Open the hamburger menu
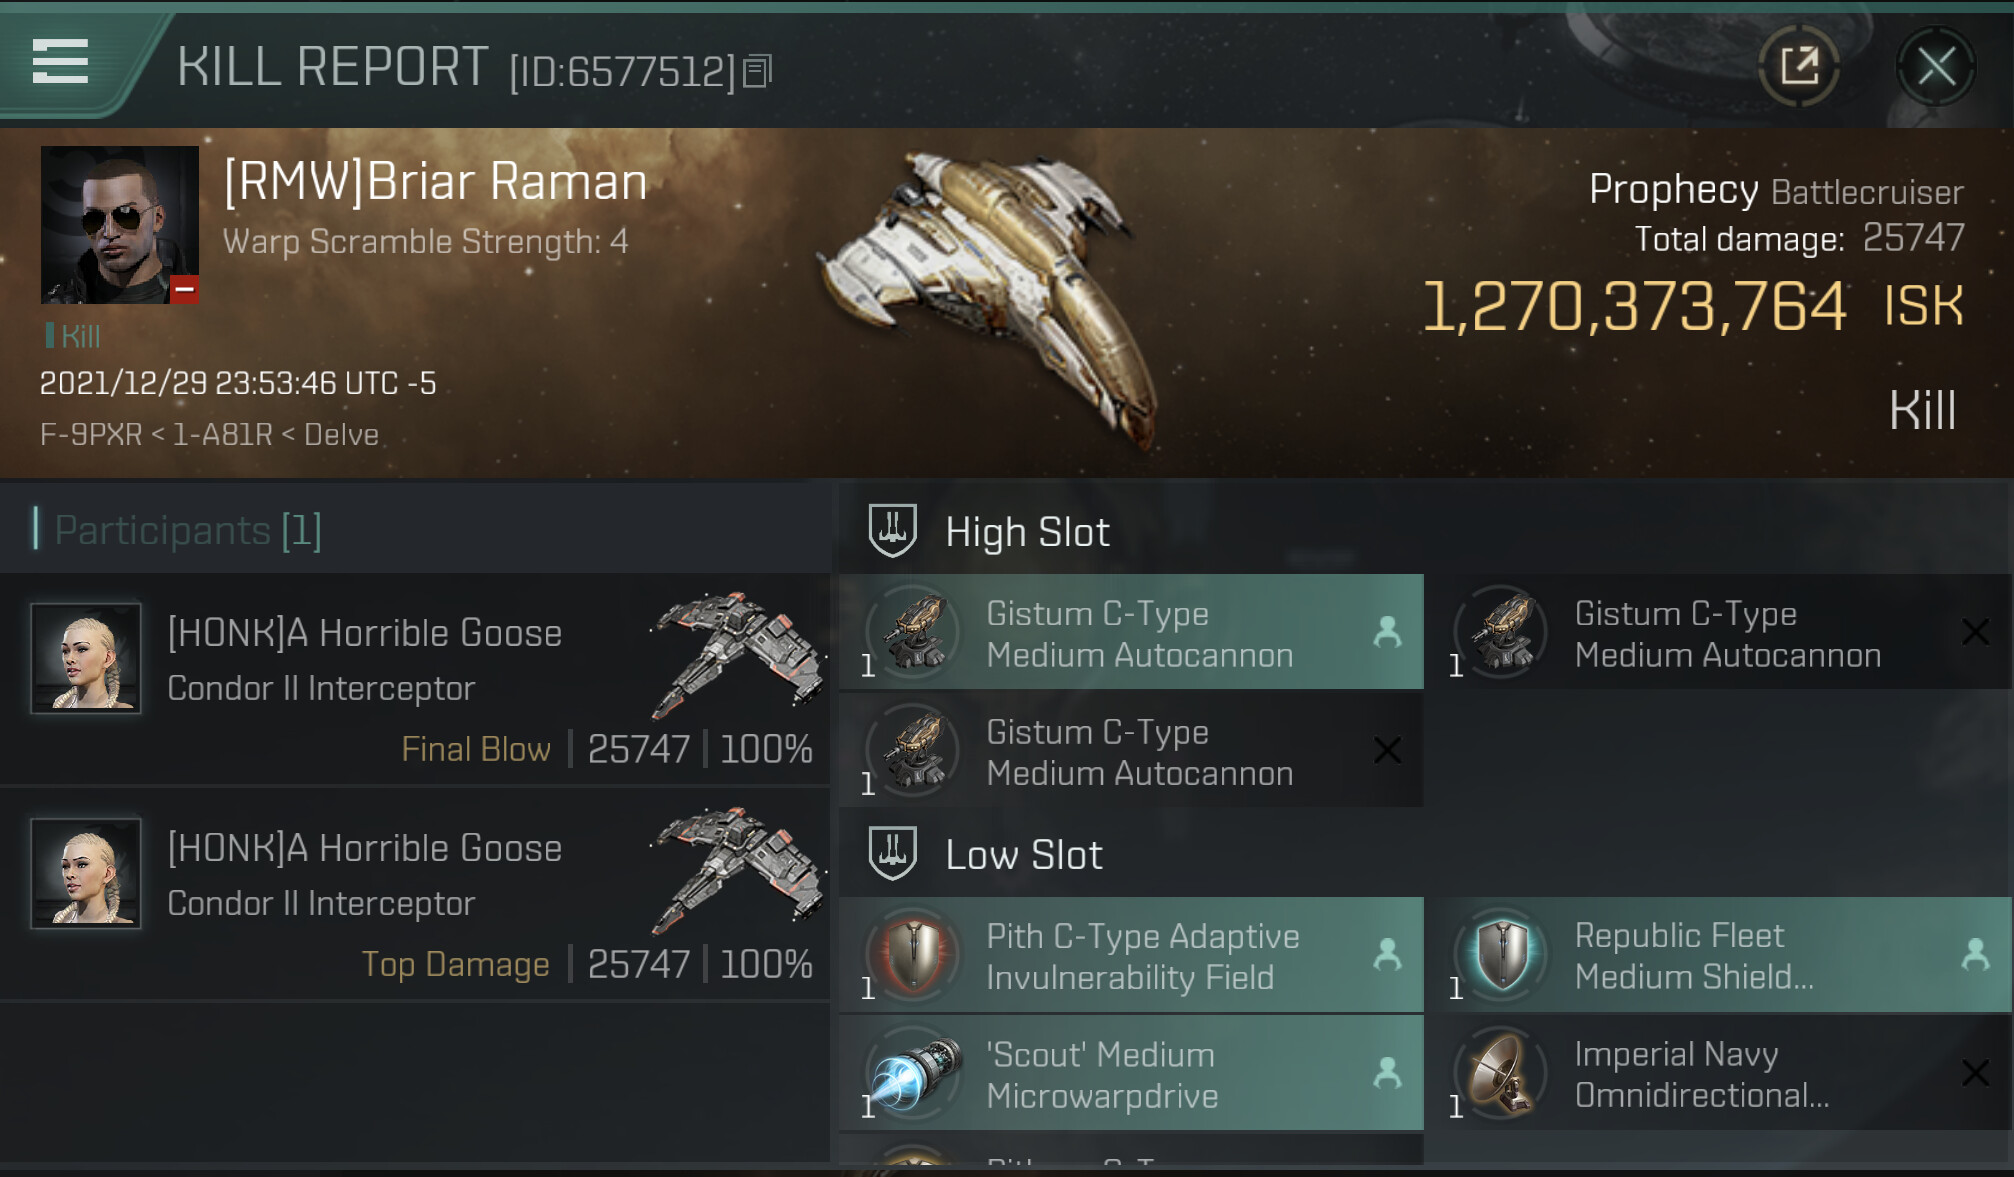 [60, 62]
